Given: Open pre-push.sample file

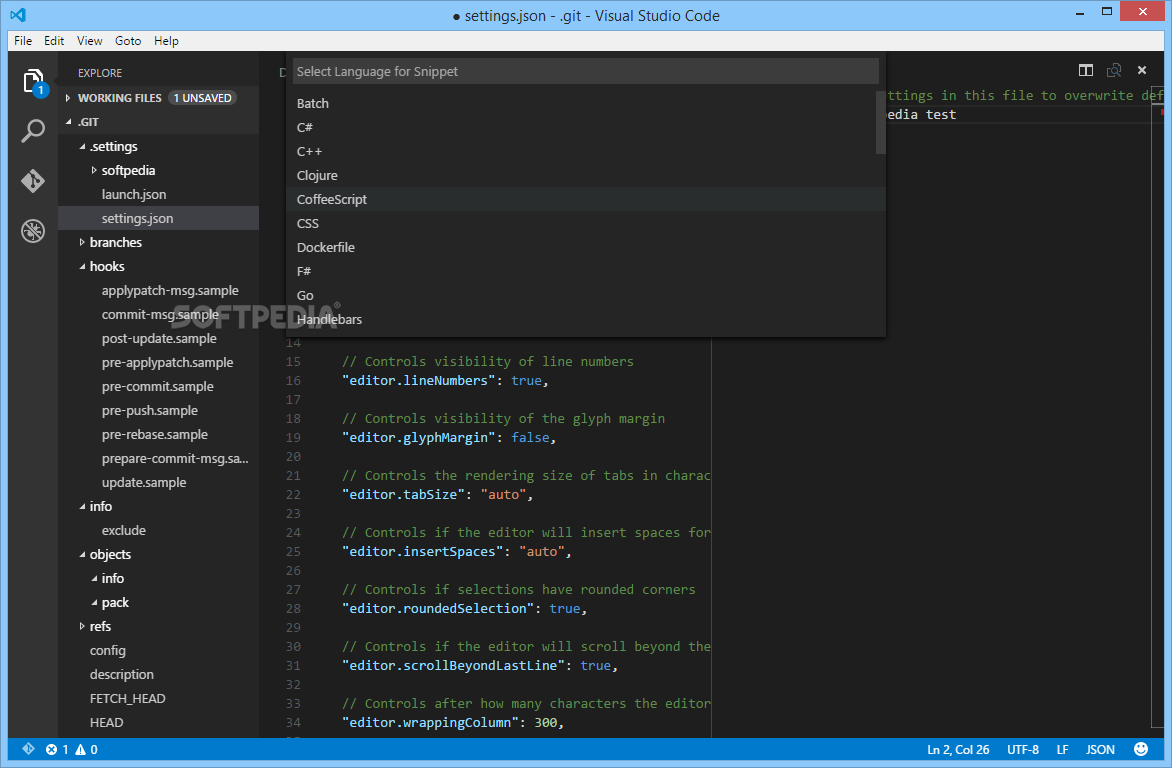Looking at the screenshot, I should coord(158,410).
